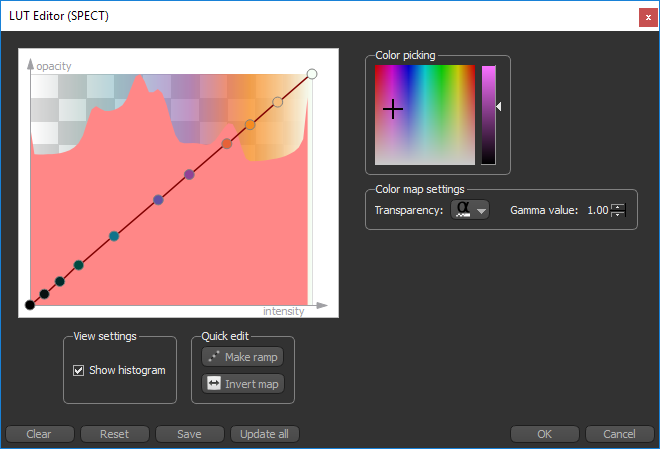Select the black control point at curve origin
The width and height of the screenshot is (660, 449).
point(29,306)
